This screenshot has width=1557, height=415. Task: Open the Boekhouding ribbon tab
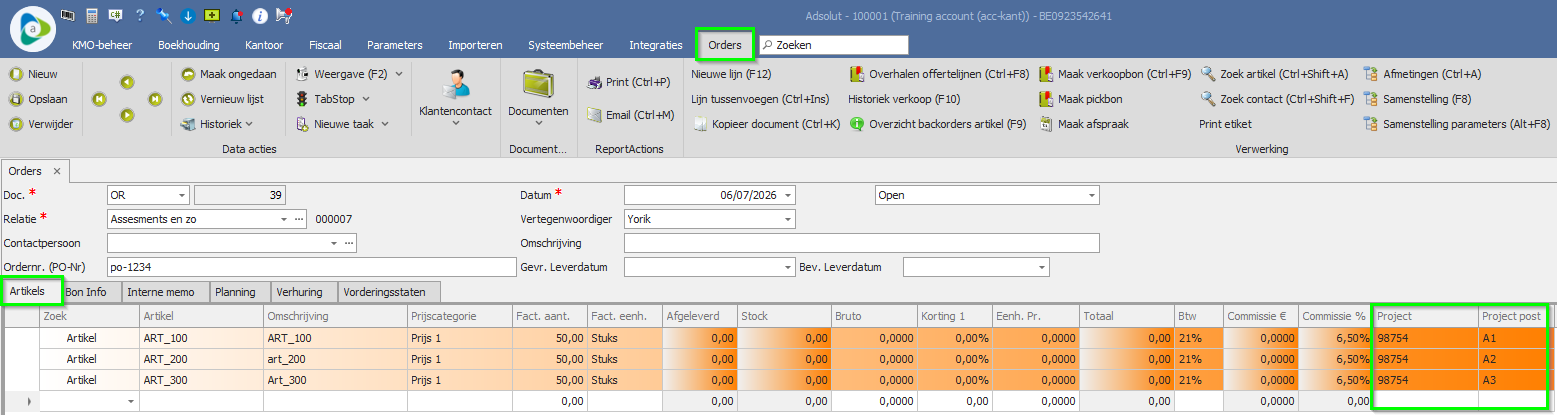(x=188, y=45)
